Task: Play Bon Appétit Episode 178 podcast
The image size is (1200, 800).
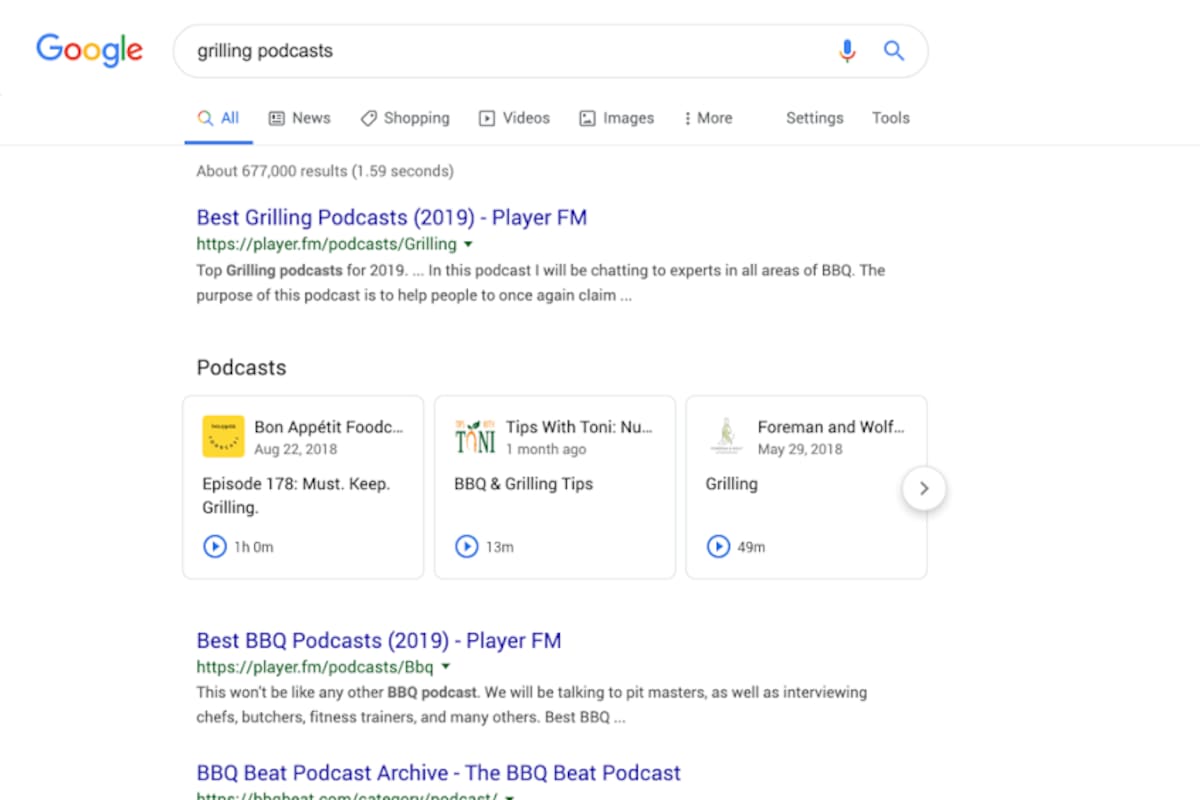Action: tap(214, 547)
